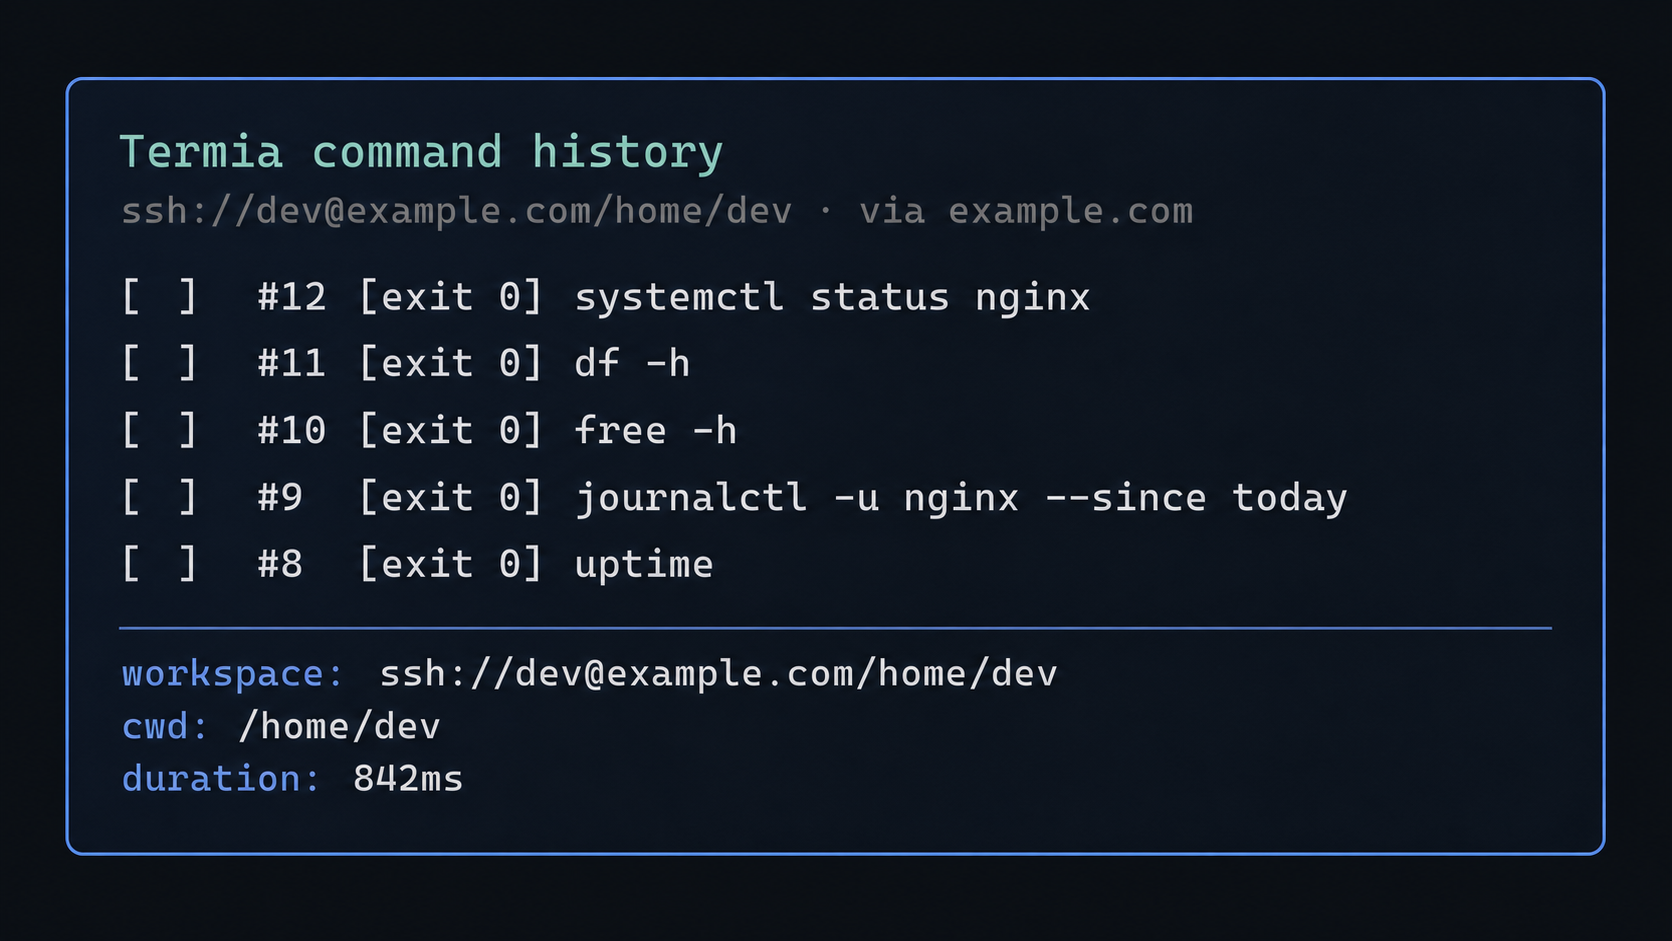1672x941 pixels.
Task: Click history number #8
Action: (x=280, y=564)
